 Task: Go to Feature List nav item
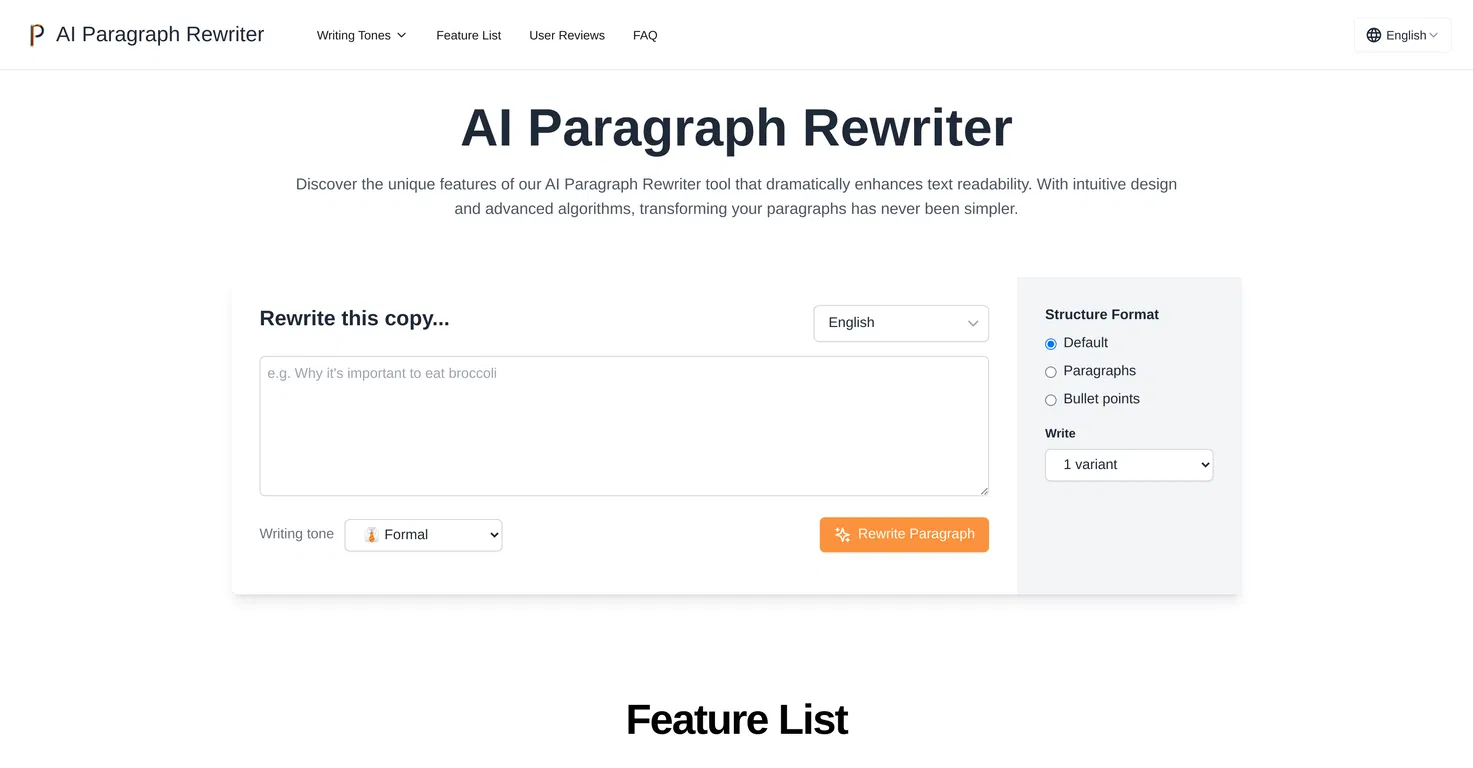tap(468, 35)
